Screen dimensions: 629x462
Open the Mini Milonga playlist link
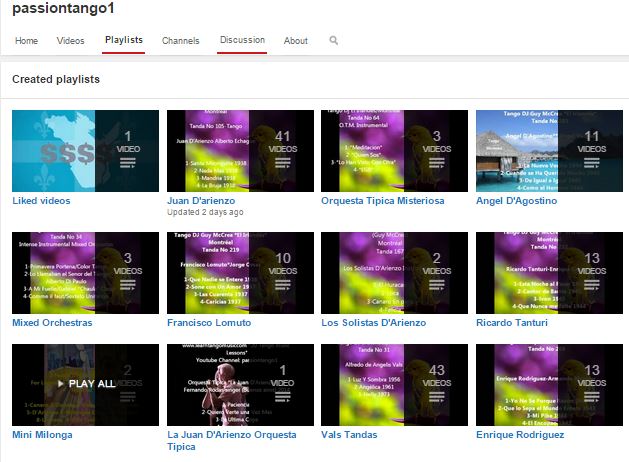tap(42, 435)
